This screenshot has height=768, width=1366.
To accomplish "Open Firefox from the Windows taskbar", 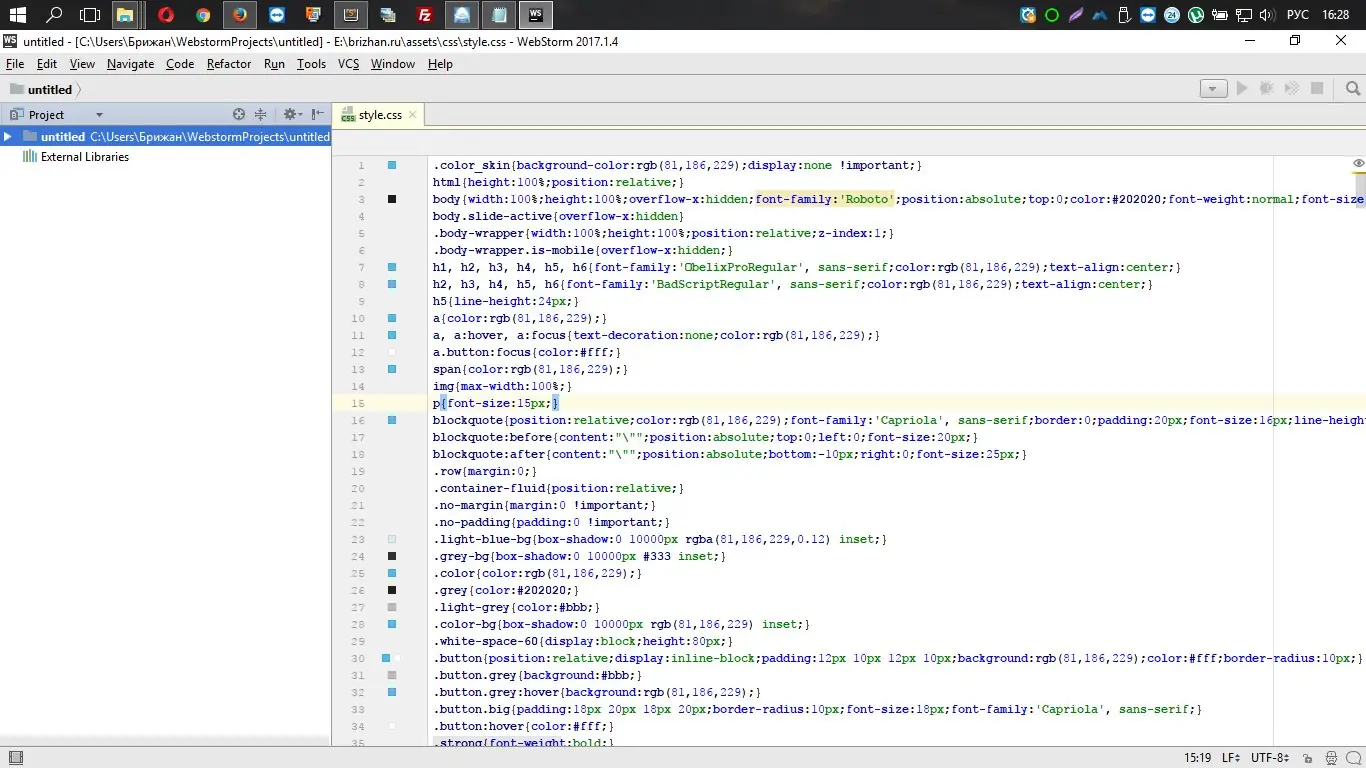I will coord(239,15).
